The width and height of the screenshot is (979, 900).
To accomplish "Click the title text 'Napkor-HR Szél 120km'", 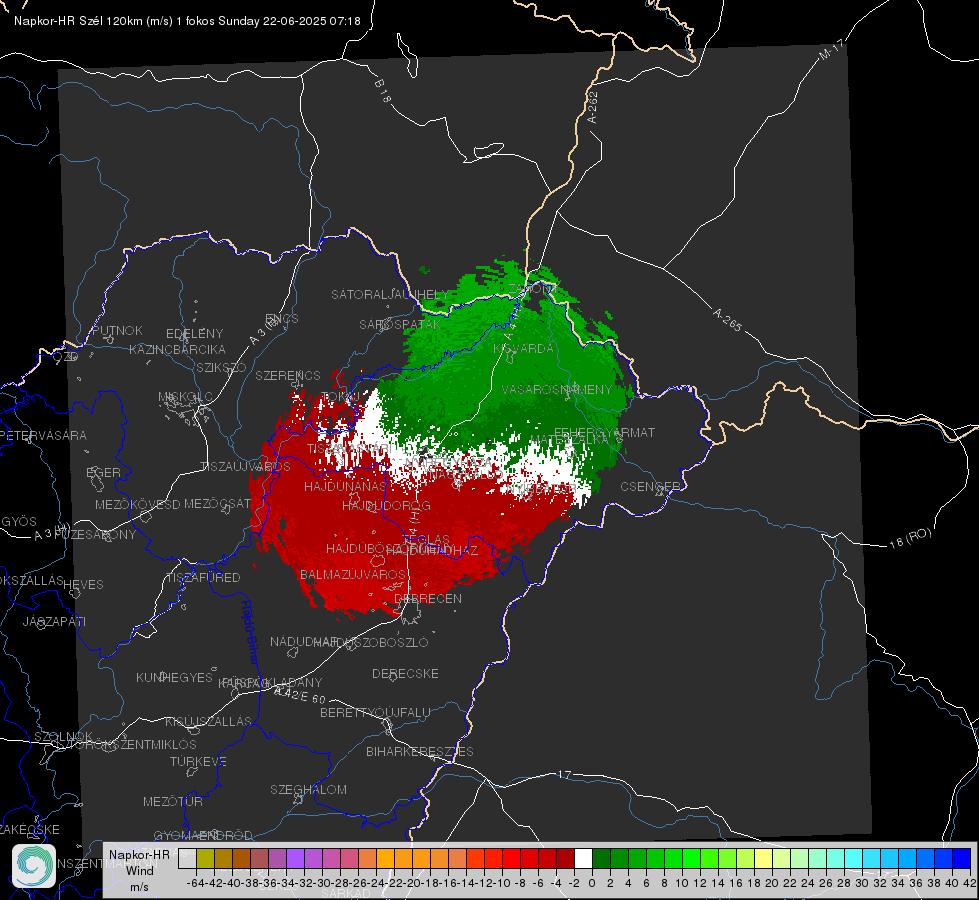I will pos(79,21).
